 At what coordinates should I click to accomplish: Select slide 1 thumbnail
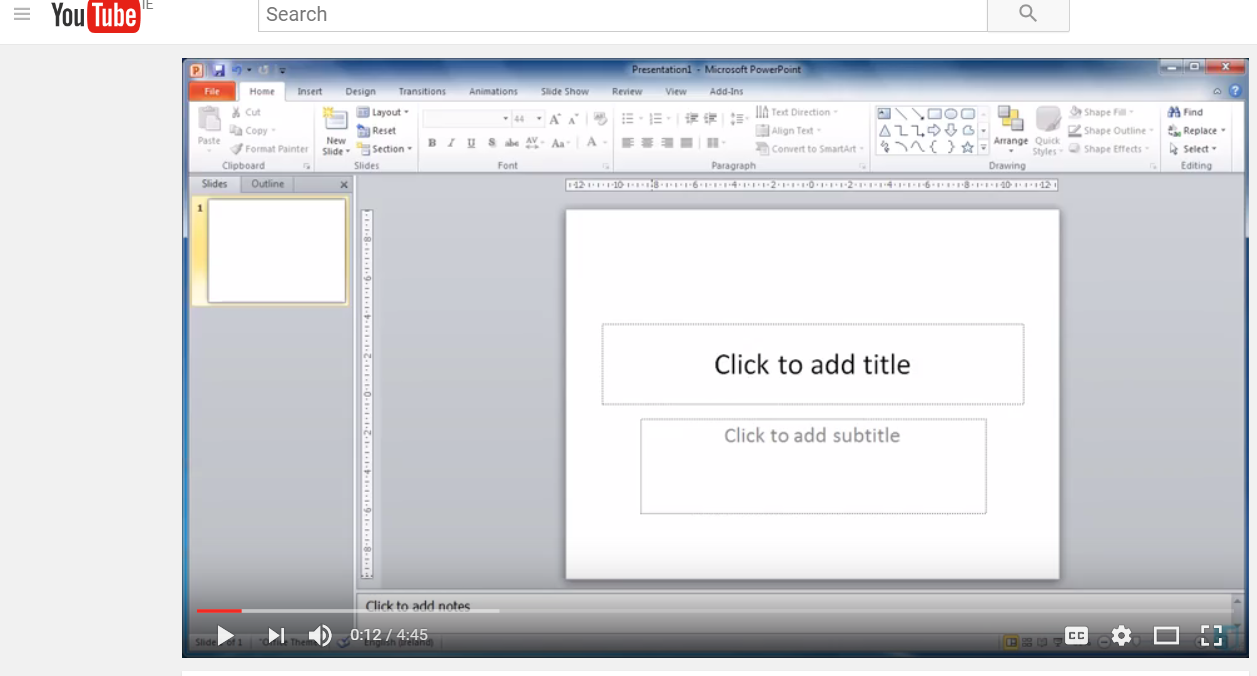tap(276, 251)
